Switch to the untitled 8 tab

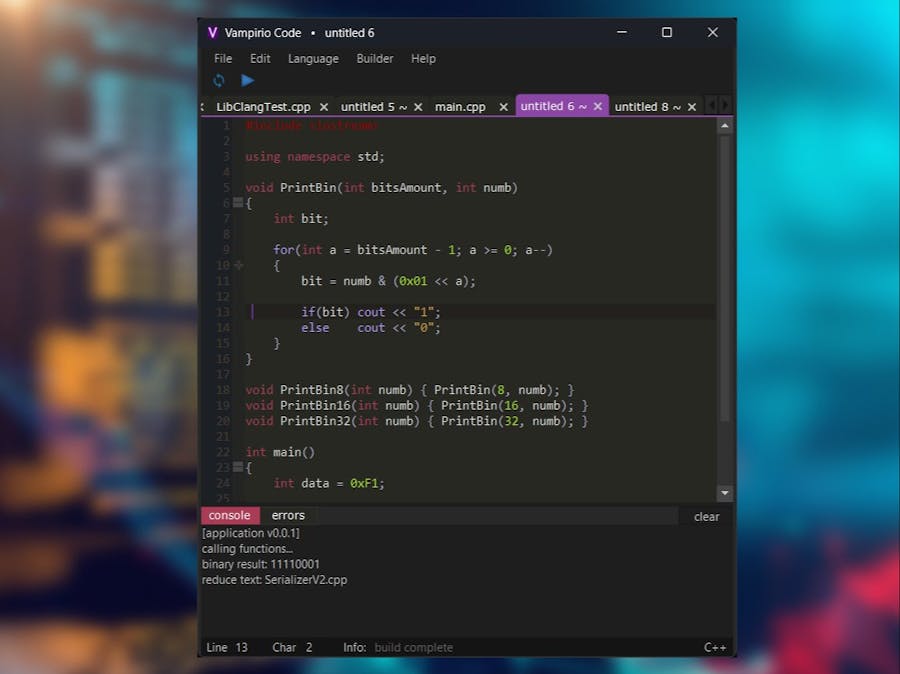647,107
